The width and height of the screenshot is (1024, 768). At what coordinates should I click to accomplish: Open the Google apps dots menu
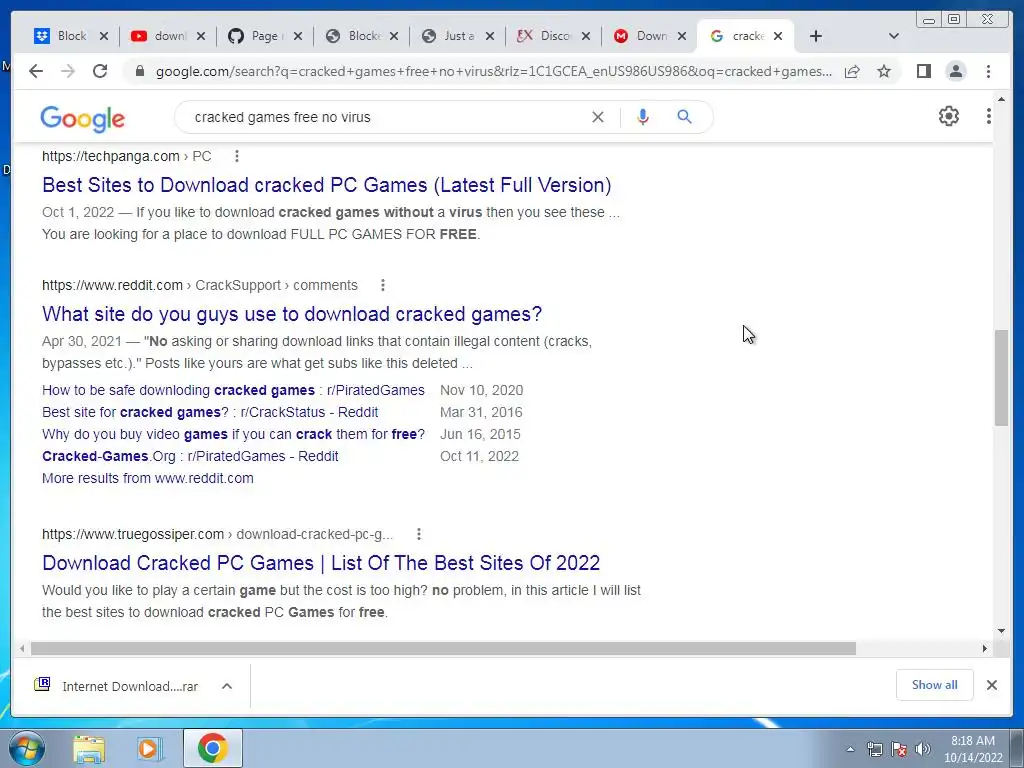988,116
